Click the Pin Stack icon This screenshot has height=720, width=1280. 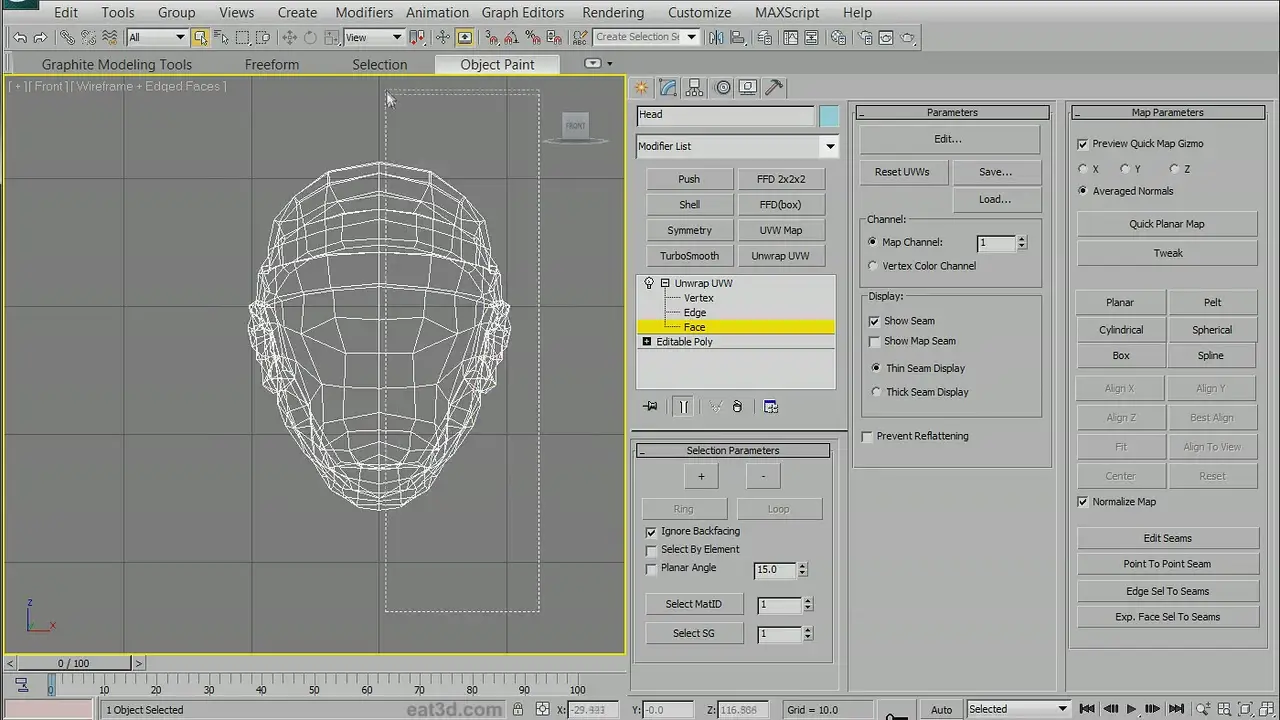click(x=651, y=407)
